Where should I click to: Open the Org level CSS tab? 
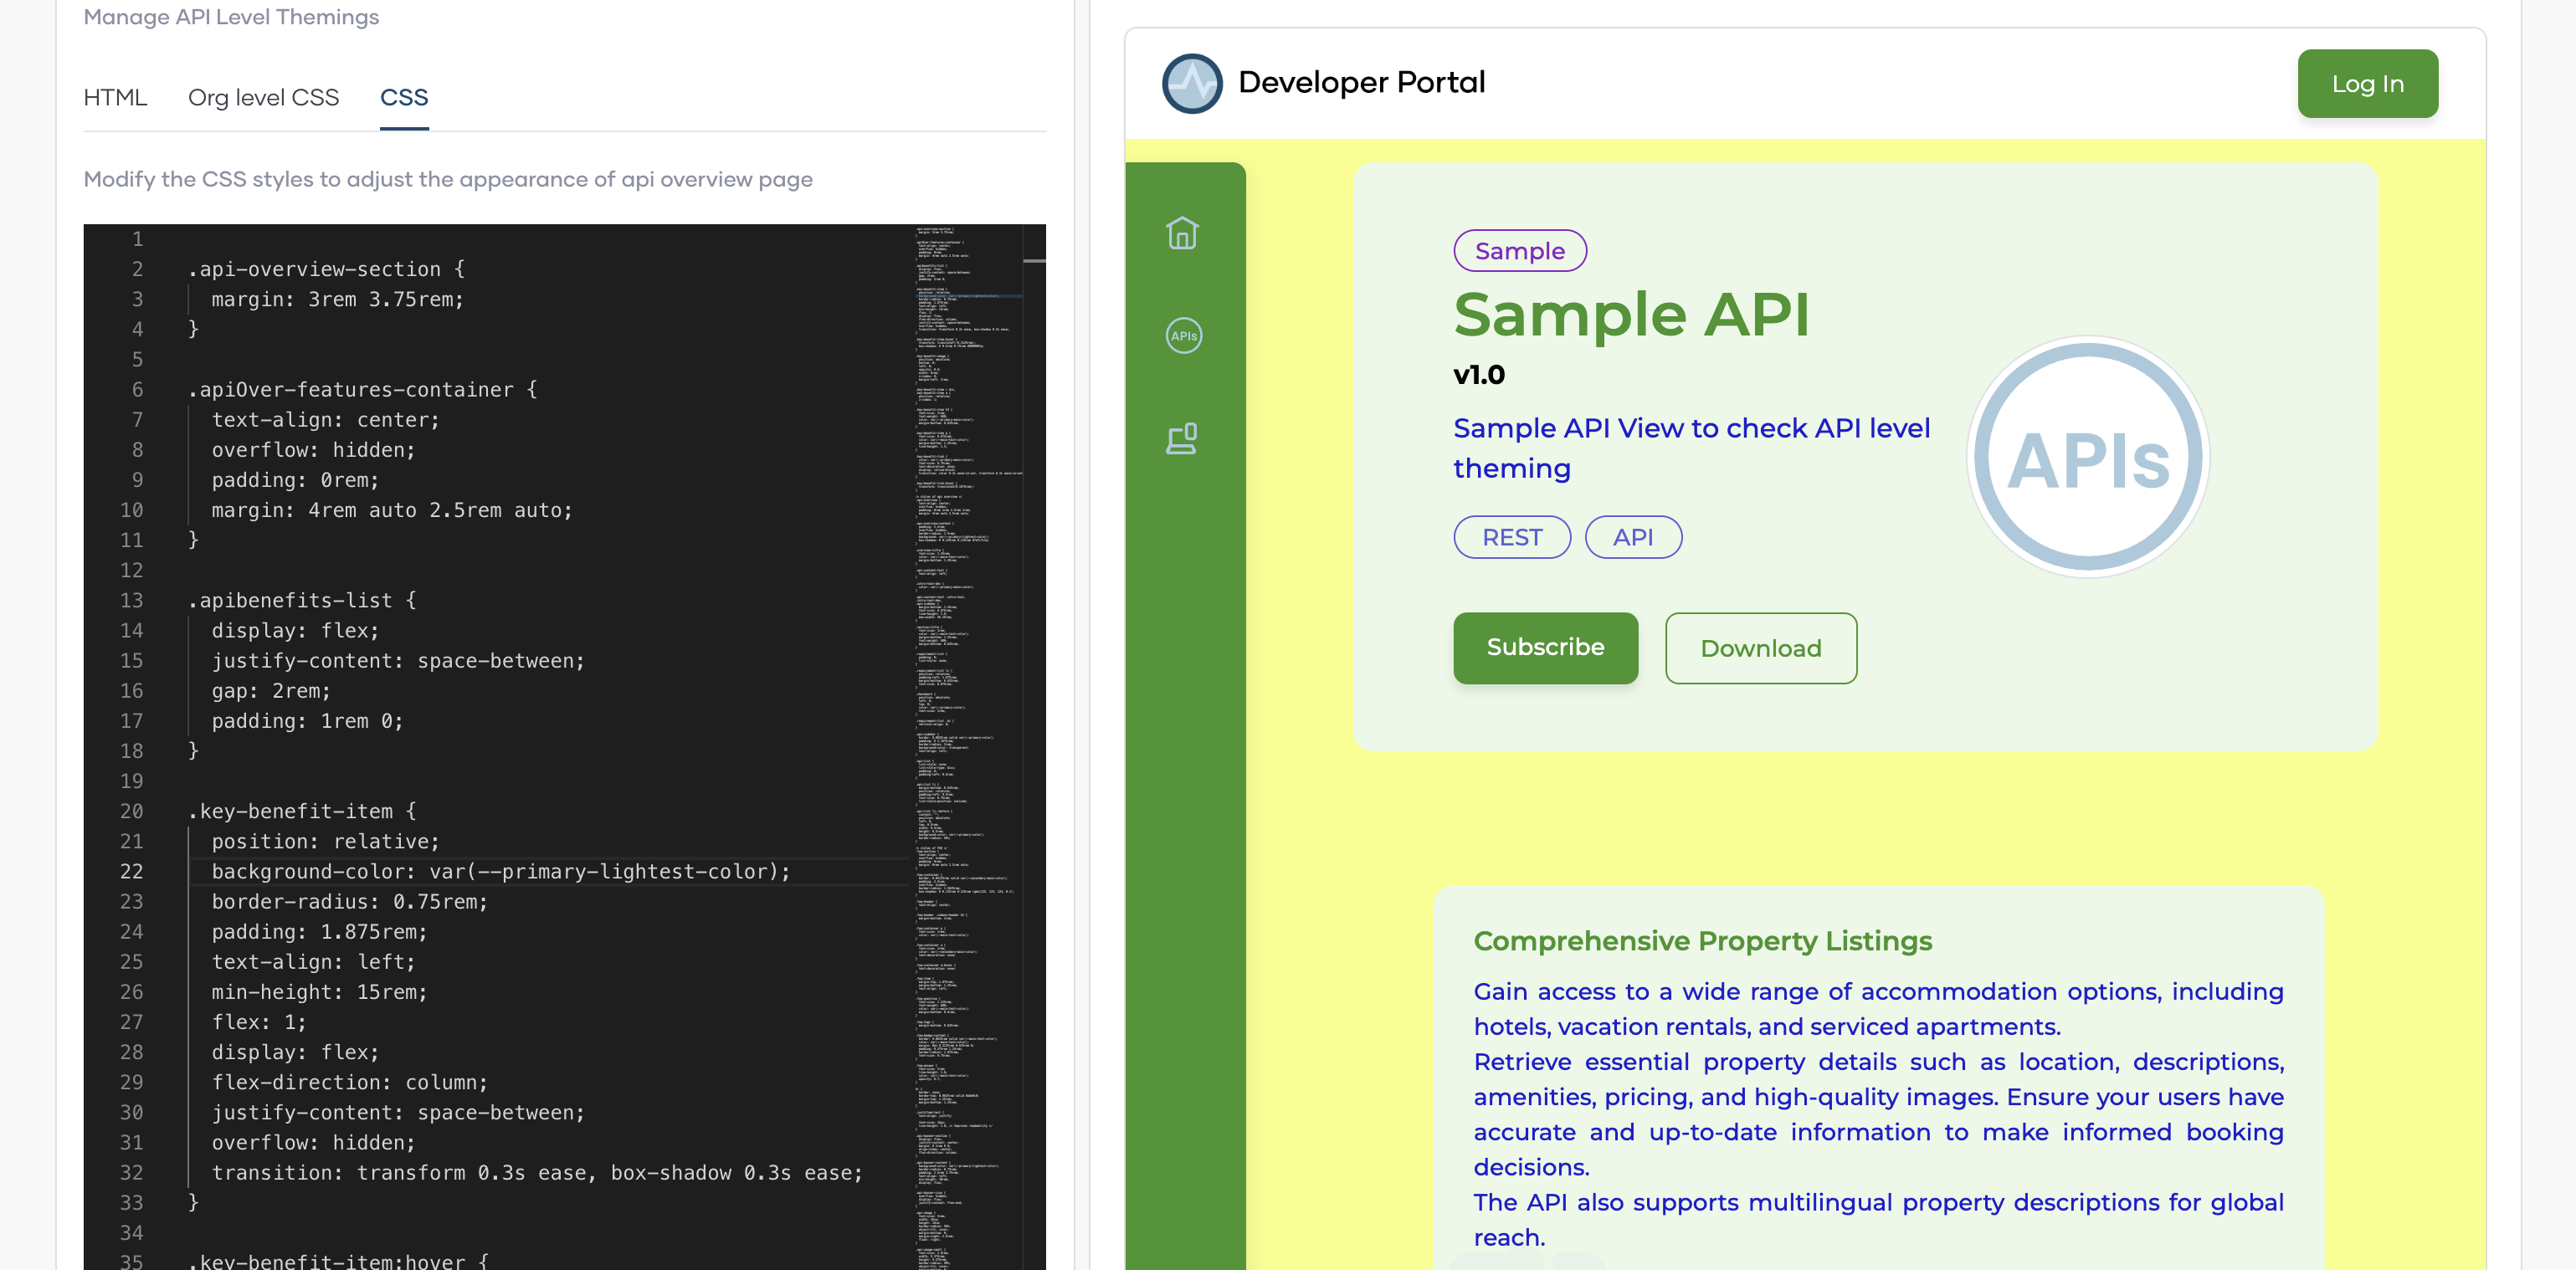tap(263, 97)
